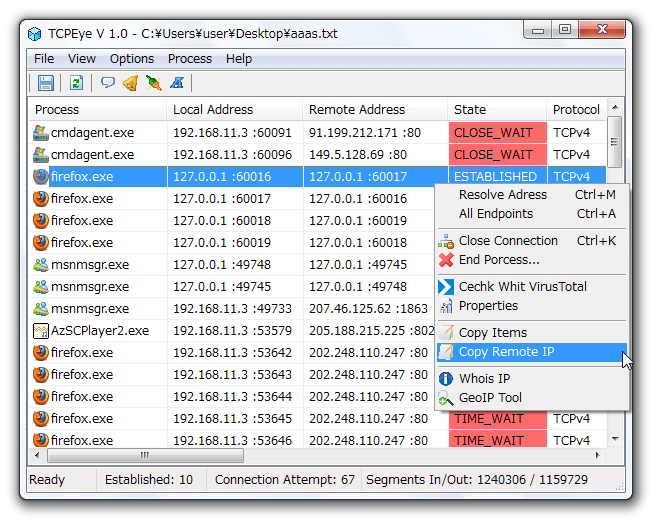Click the red X End Process icon
The width and height of the screenshot is (656, 523).
446,260
